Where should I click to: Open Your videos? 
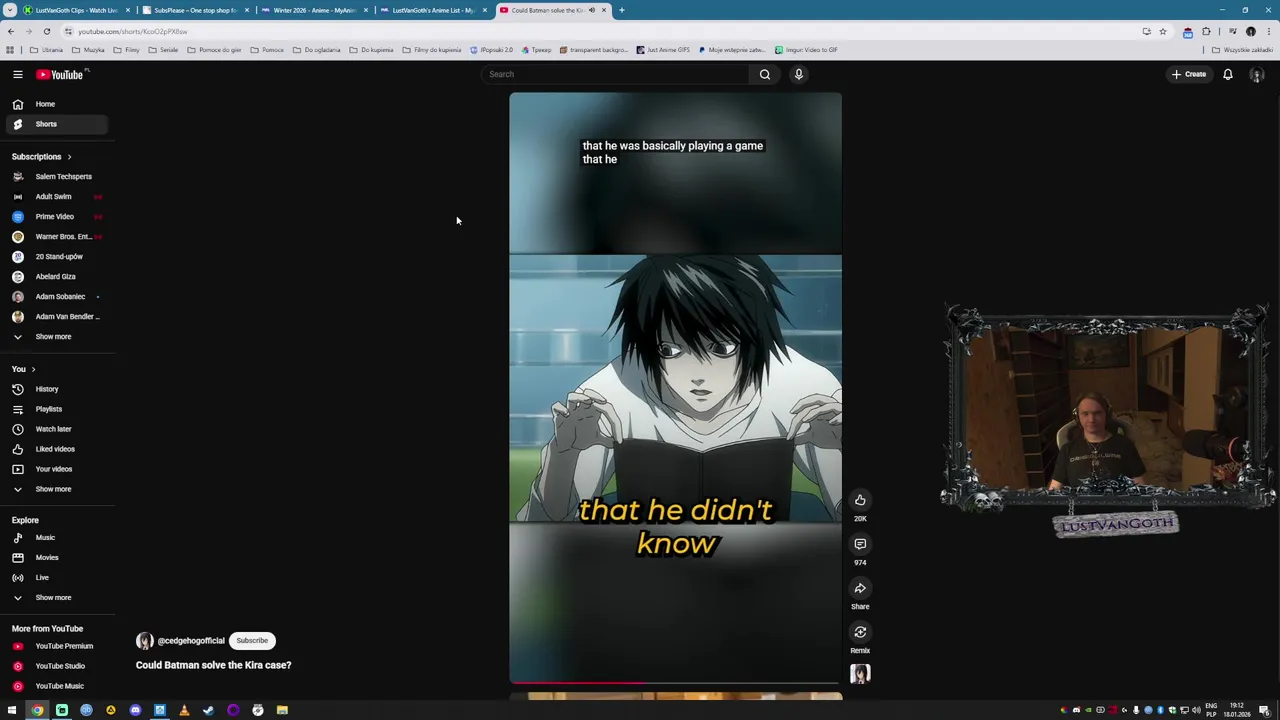click(x=56, y=469)
